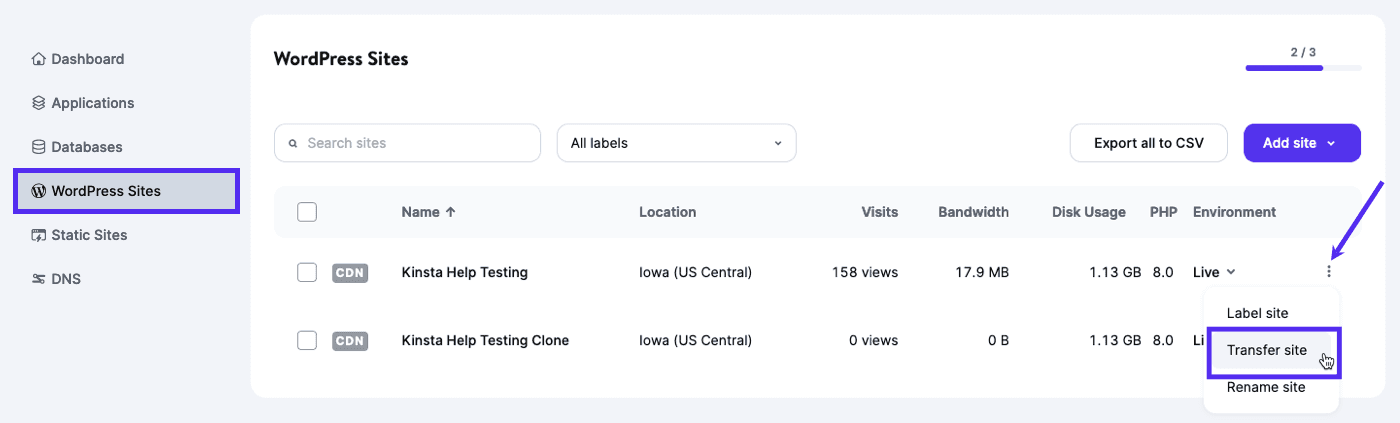
Task: Open the Kinsta Help Testing Clone site
Action: (x=485, y=340)
